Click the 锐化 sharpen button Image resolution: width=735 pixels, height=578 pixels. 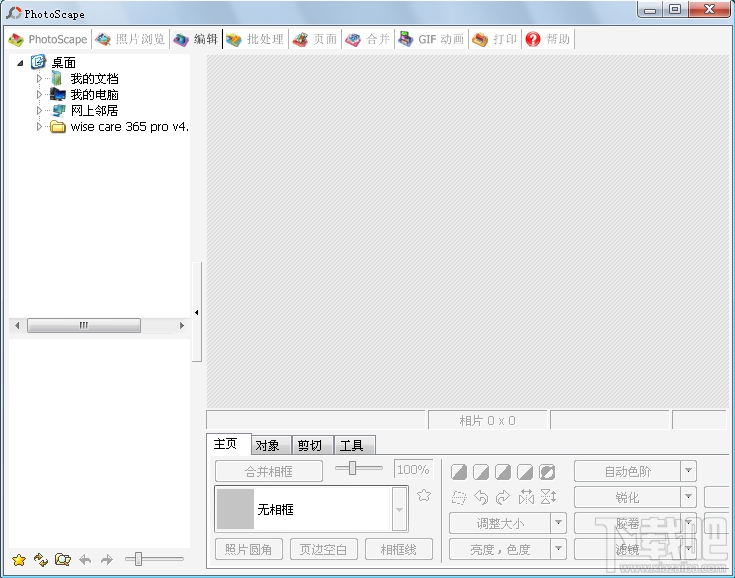coord(627,497)
